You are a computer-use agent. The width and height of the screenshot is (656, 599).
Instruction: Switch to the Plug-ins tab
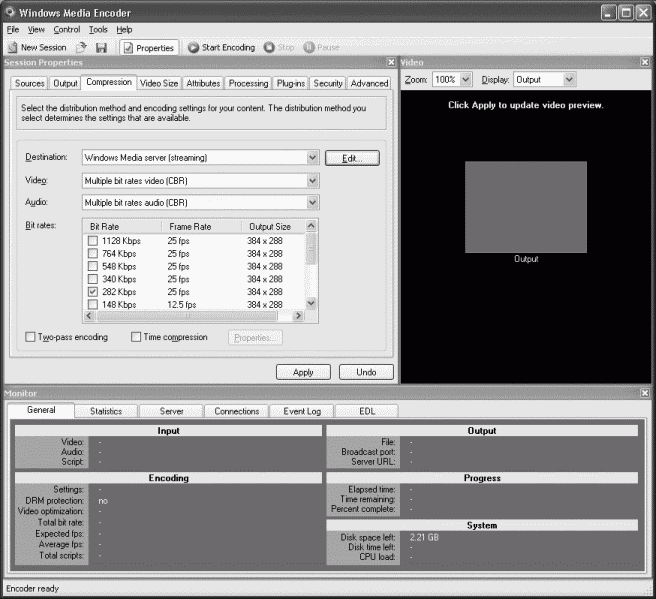click(291, 84)
